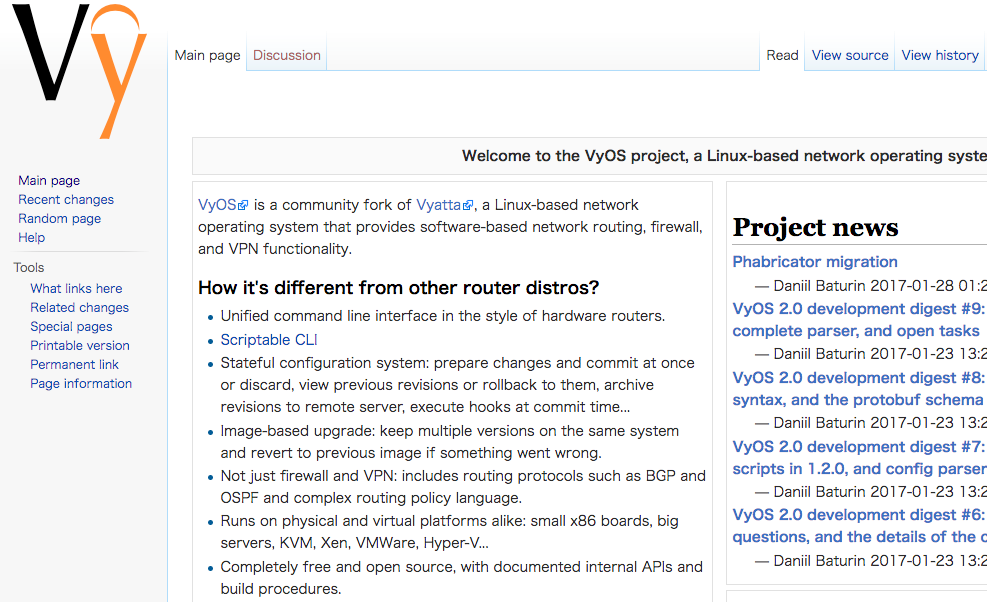Open the Phabricator migration news item
This screenshot has width=987, height=602.
[815, 262]
